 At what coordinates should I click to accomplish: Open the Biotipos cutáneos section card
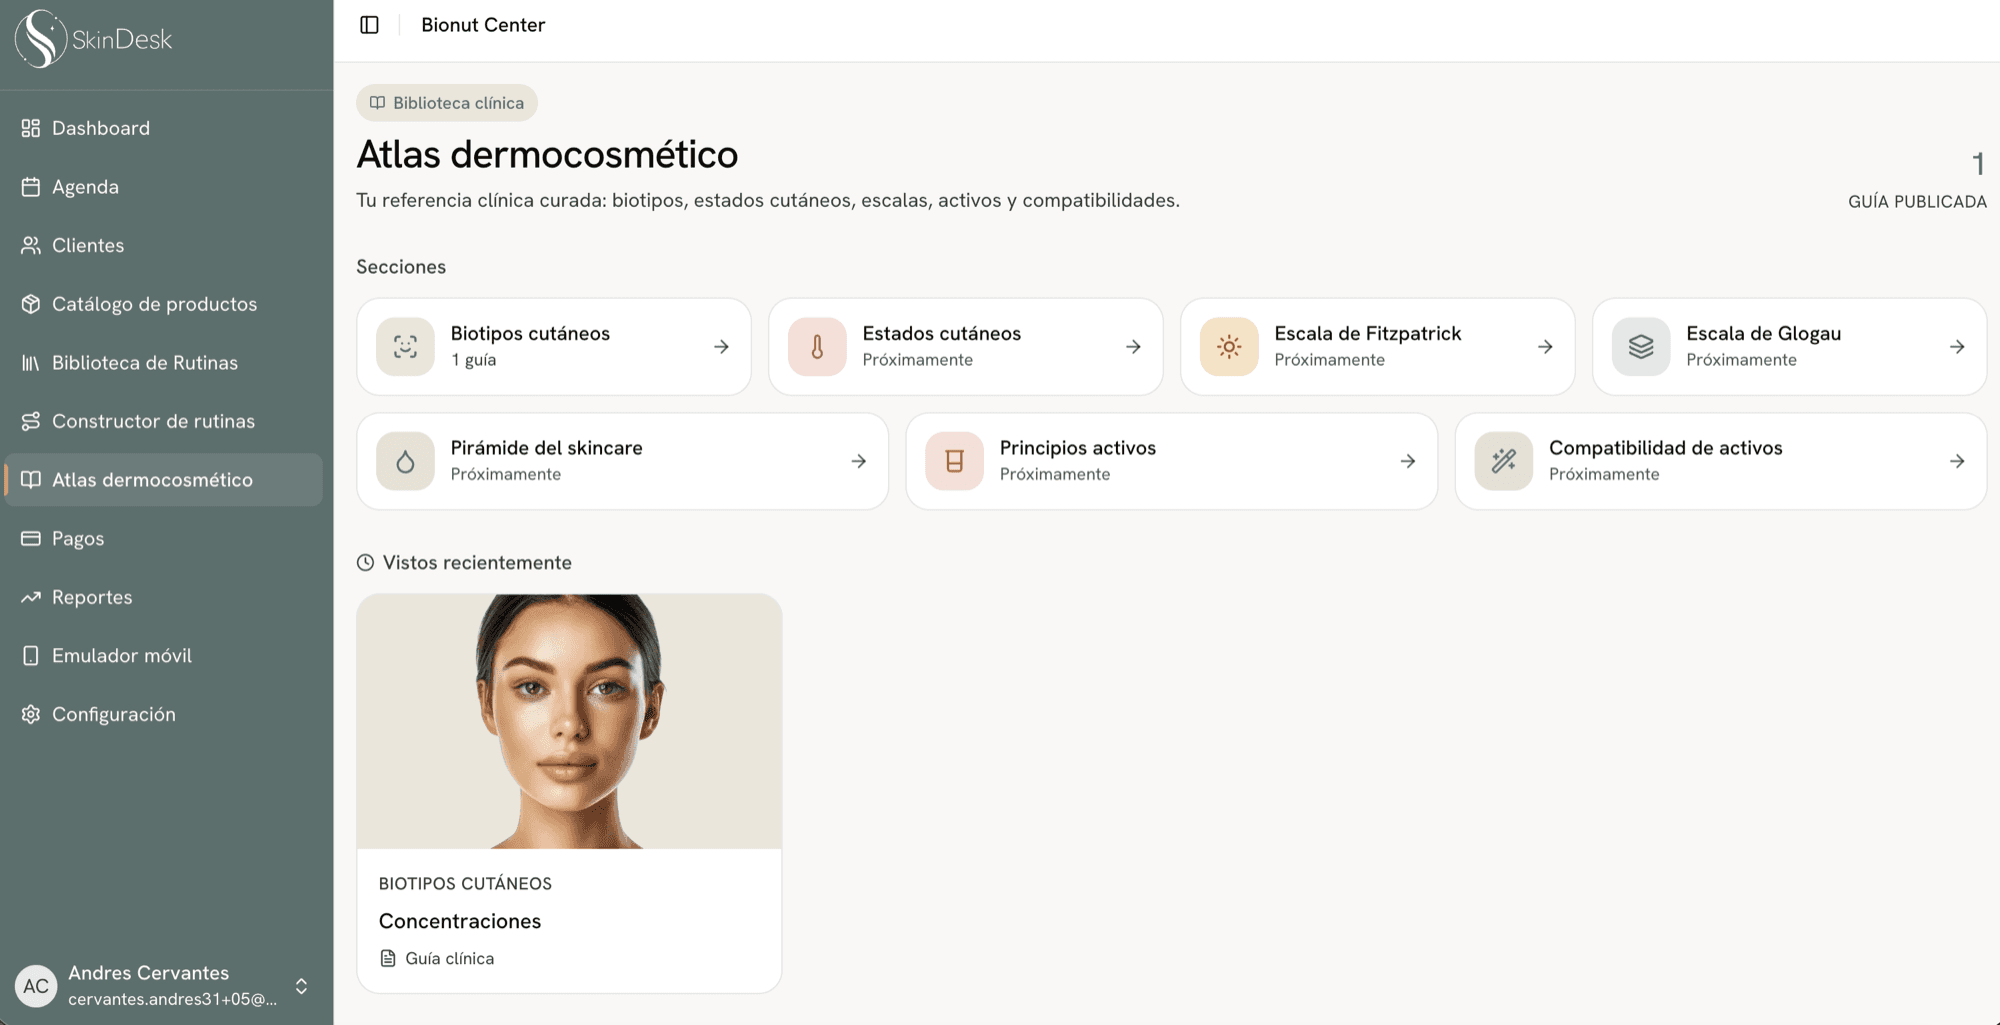554,347
